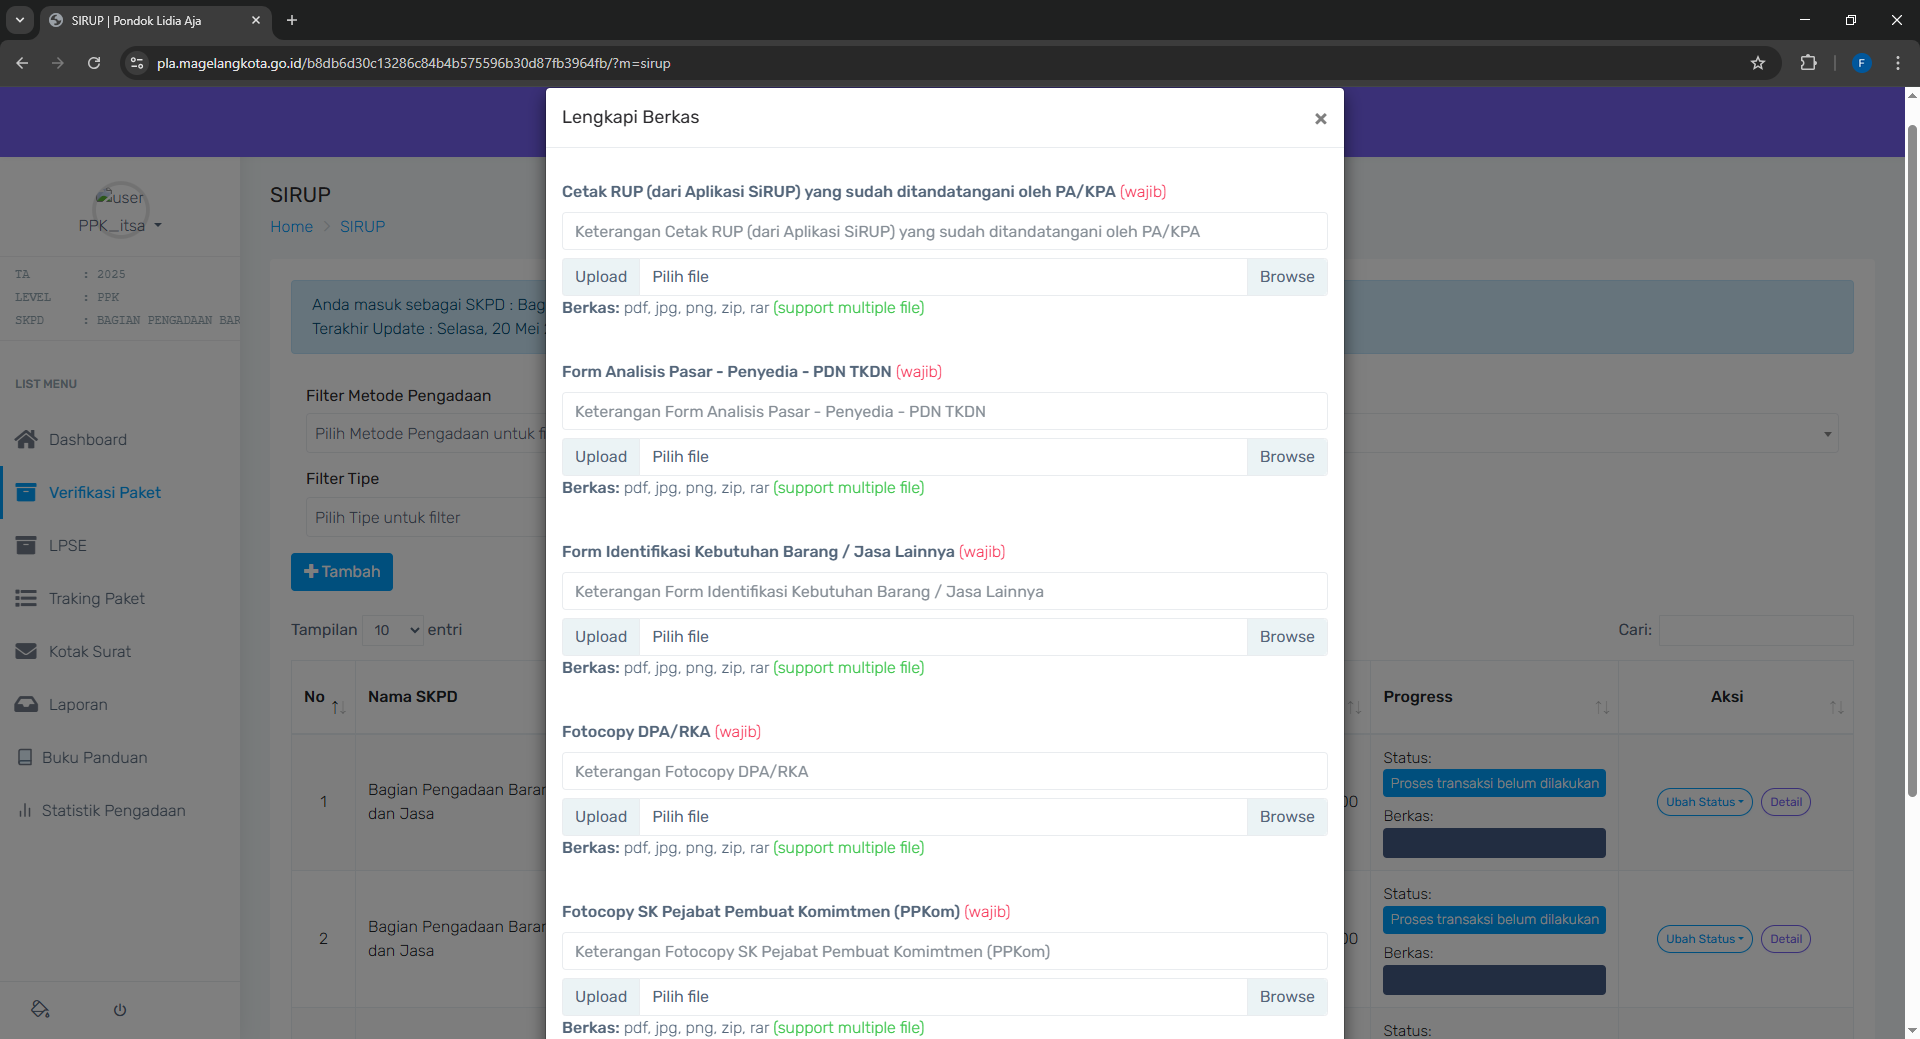Bookmark this page with star icon

pyautogui.click(x=1758, y=63)
